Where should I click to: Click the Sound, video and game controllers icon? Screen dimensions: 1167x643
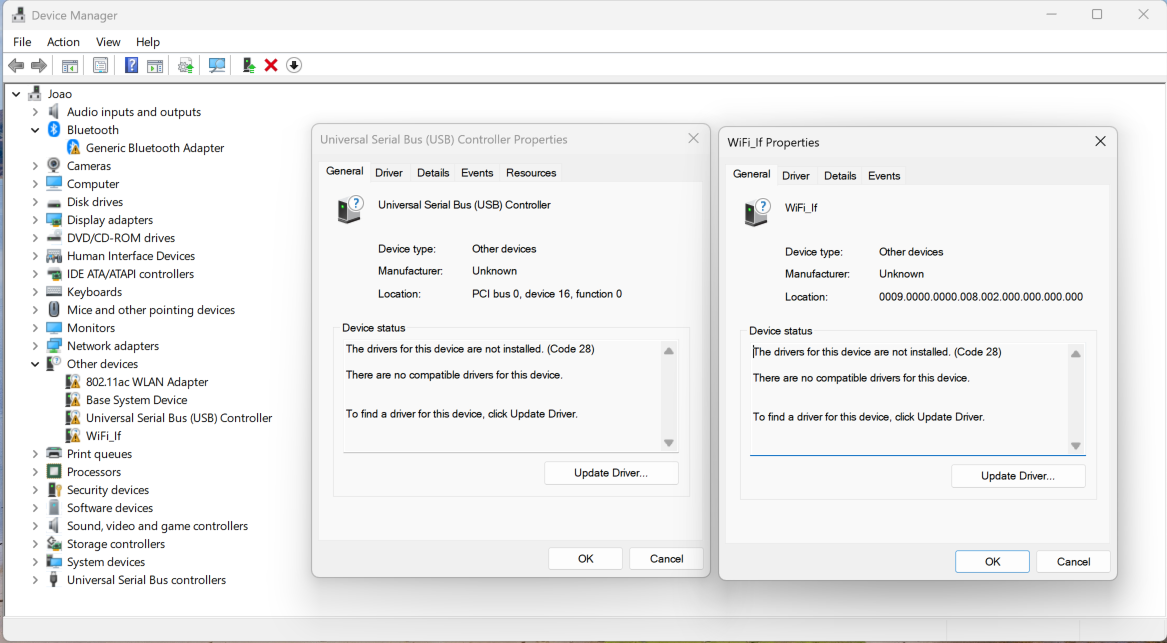click(x=54, y=525)
